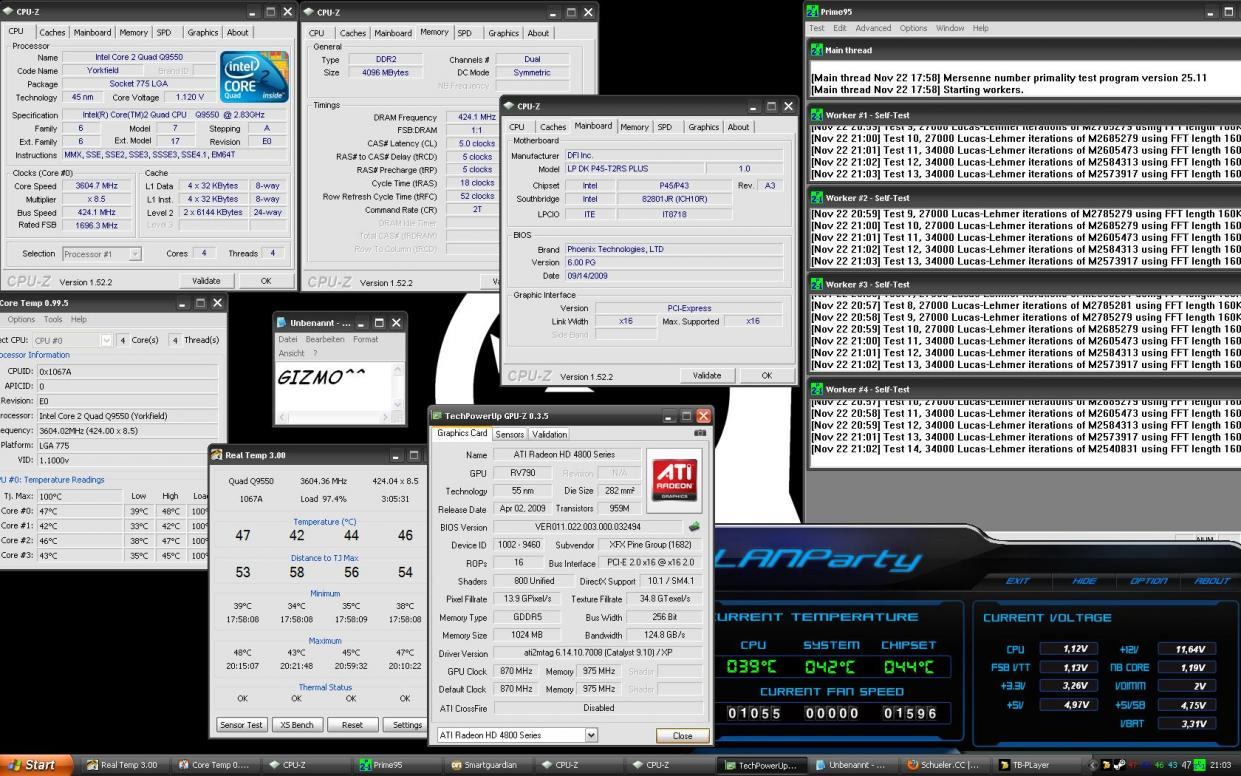Screen dimensions: 1241x776
Task: Click OK in the CPU-Z processor window
Action: click(x=266, y=281)
